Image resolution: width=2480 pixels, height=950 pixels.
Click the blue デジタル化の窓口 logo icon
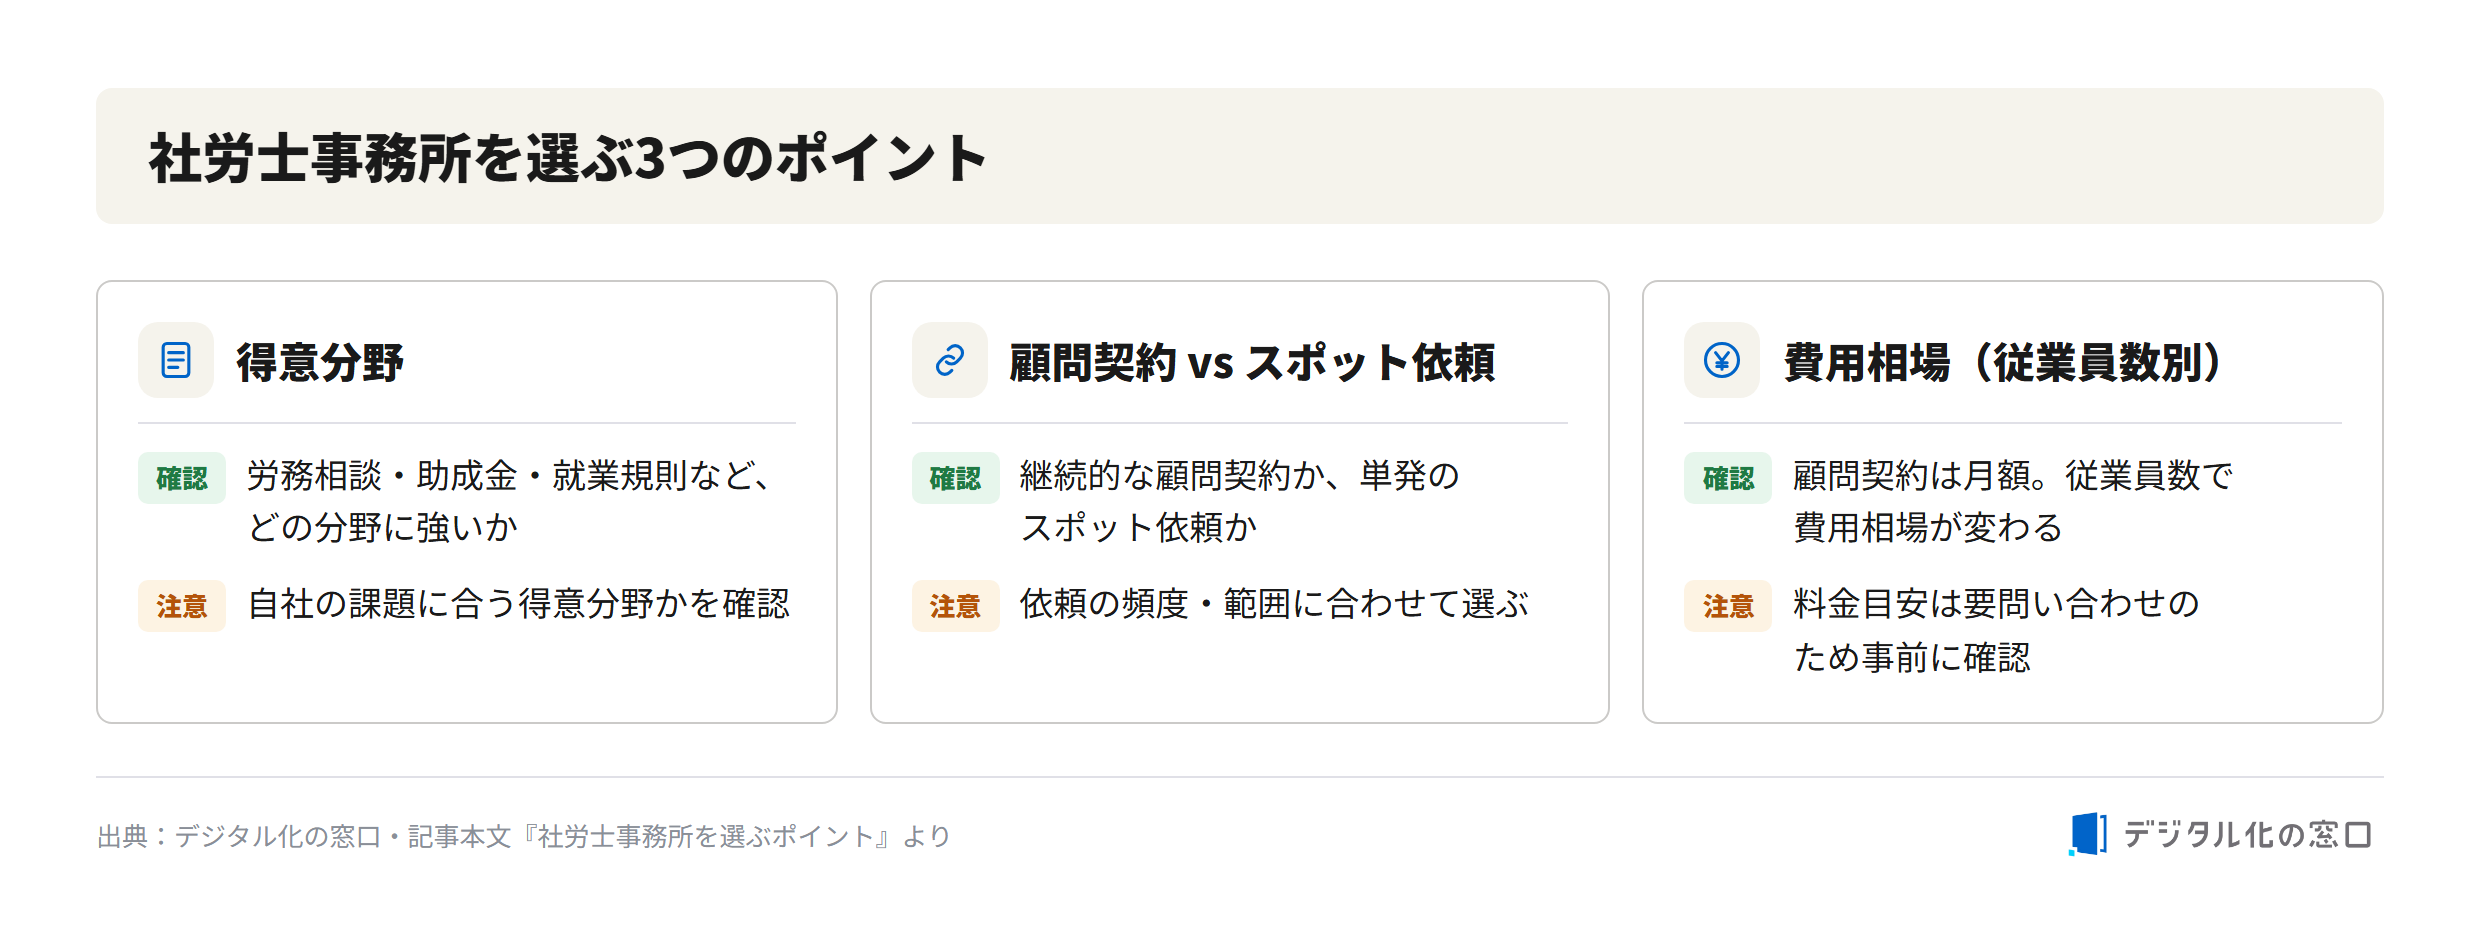coord(2088,834)
